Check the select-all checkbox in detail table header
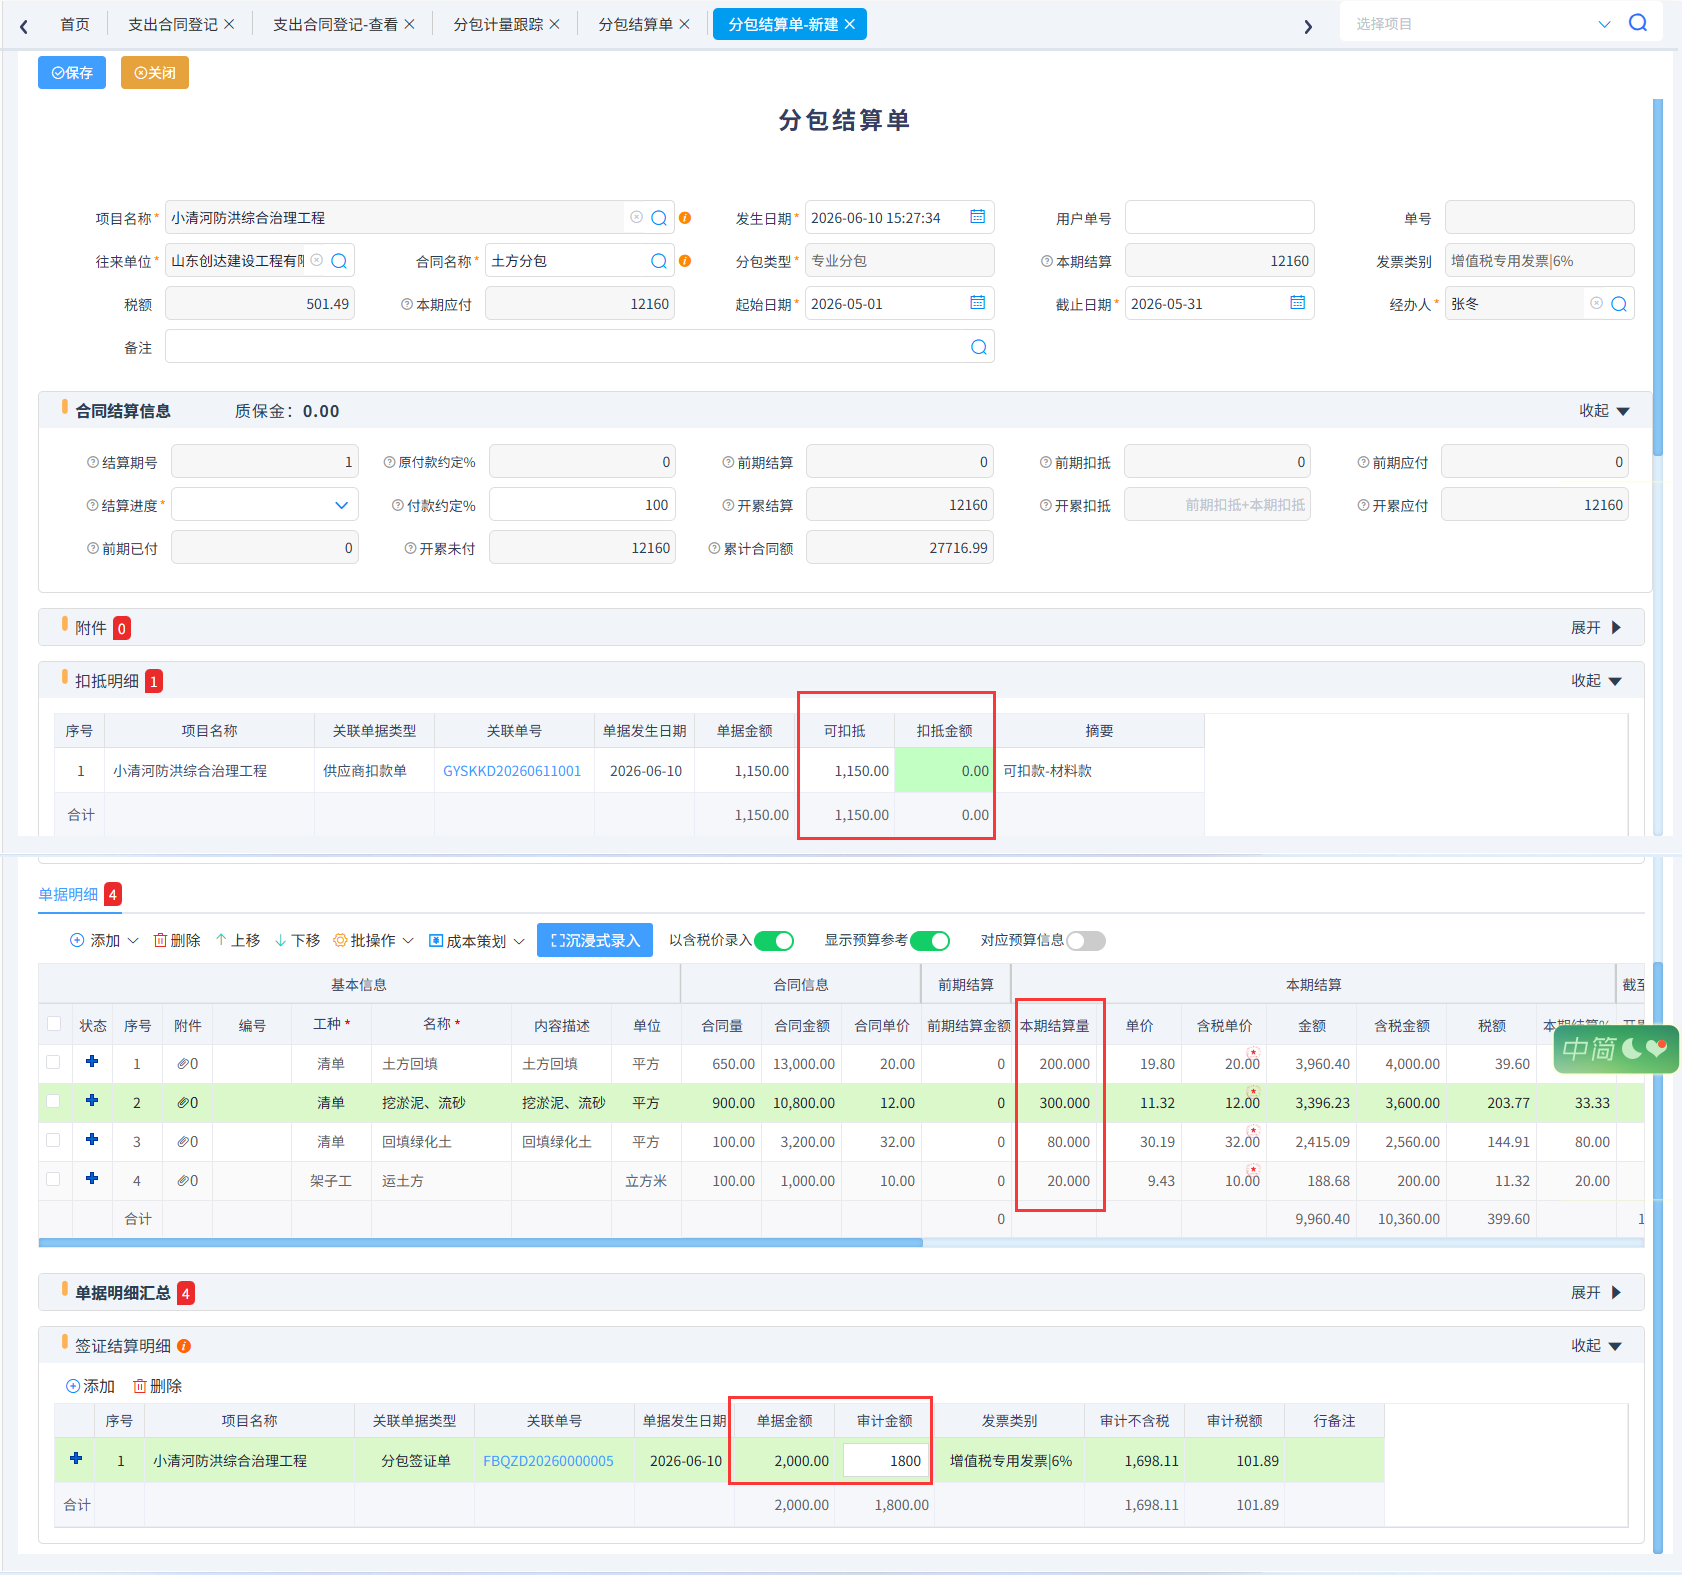This screenshot has height=1575, width=1682. tap(54, 1024)
